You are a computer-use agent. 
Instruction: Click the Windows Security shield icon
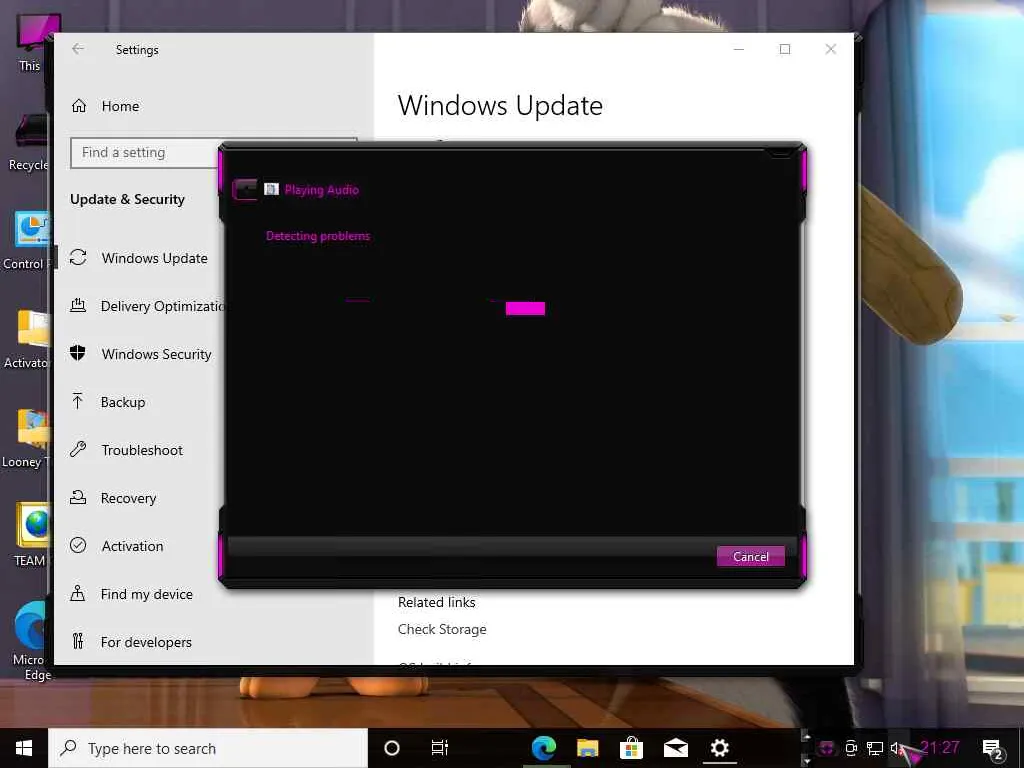pyautogui.click(x=78, y=353)
